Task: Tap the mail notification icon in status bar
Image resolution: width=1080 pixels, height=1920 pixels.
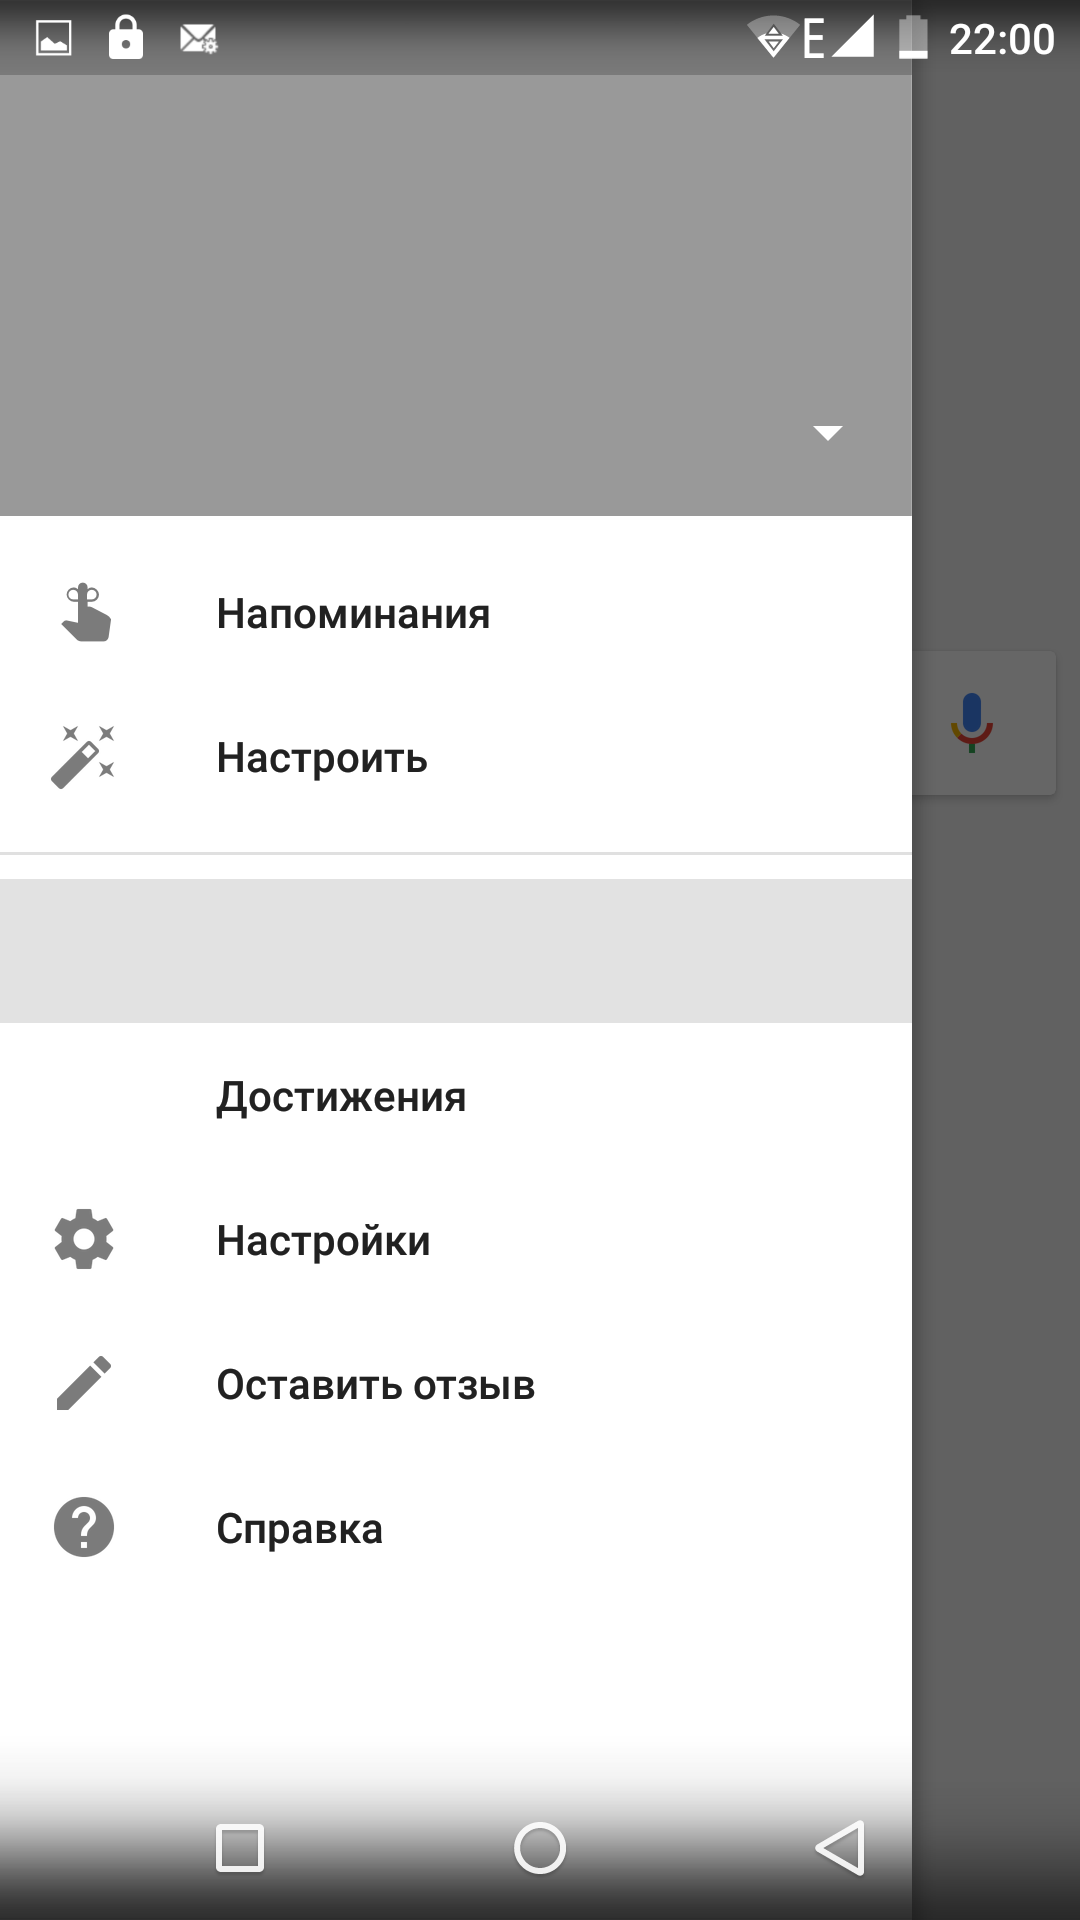Action: click(x=198, y=39)
